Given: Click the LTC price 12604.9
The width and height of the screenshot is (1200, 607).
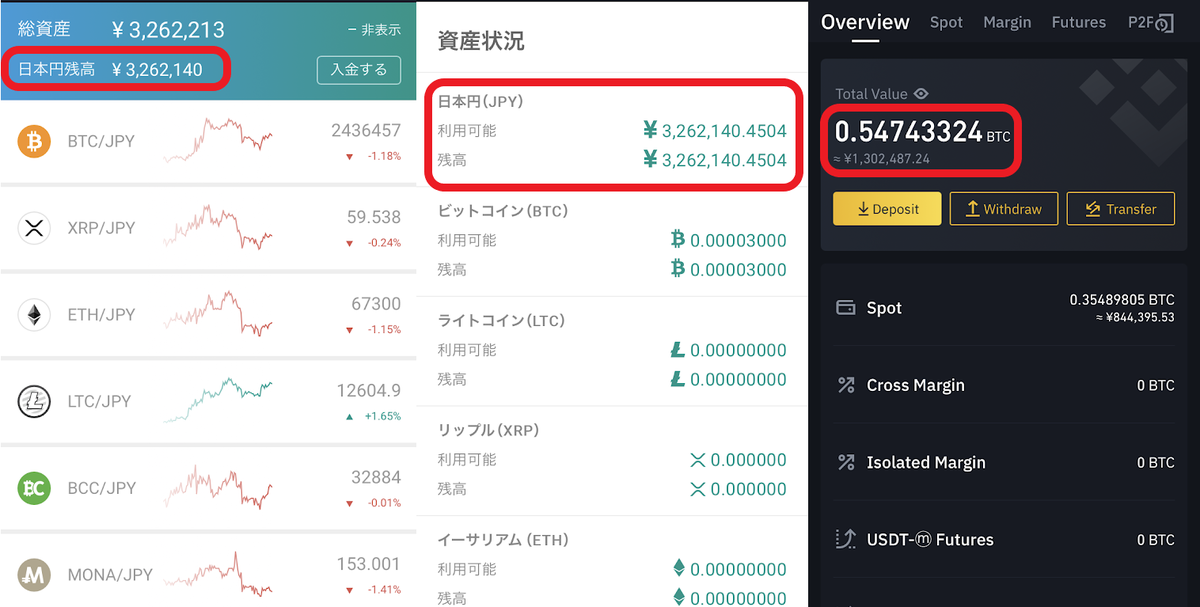Looking at the screenshot, I should [x=368, y=391].
